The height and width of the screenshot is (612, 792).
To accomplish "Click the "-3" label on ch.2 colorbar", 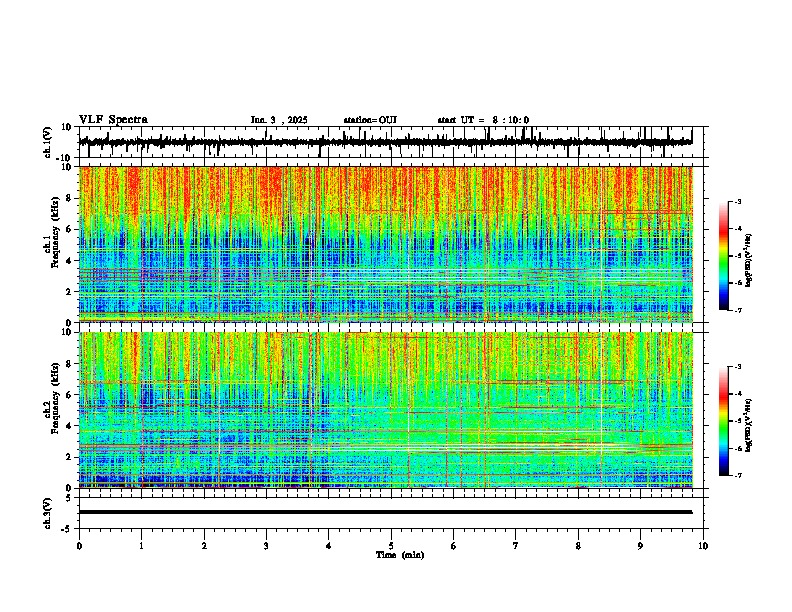I will coord(738,367).
